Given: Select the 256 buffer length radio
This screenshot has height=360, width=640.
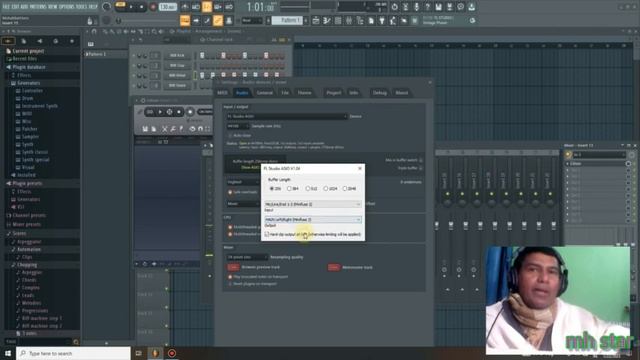Looking at the screenshot, I should pyautogui.click(x=272, y=189).
